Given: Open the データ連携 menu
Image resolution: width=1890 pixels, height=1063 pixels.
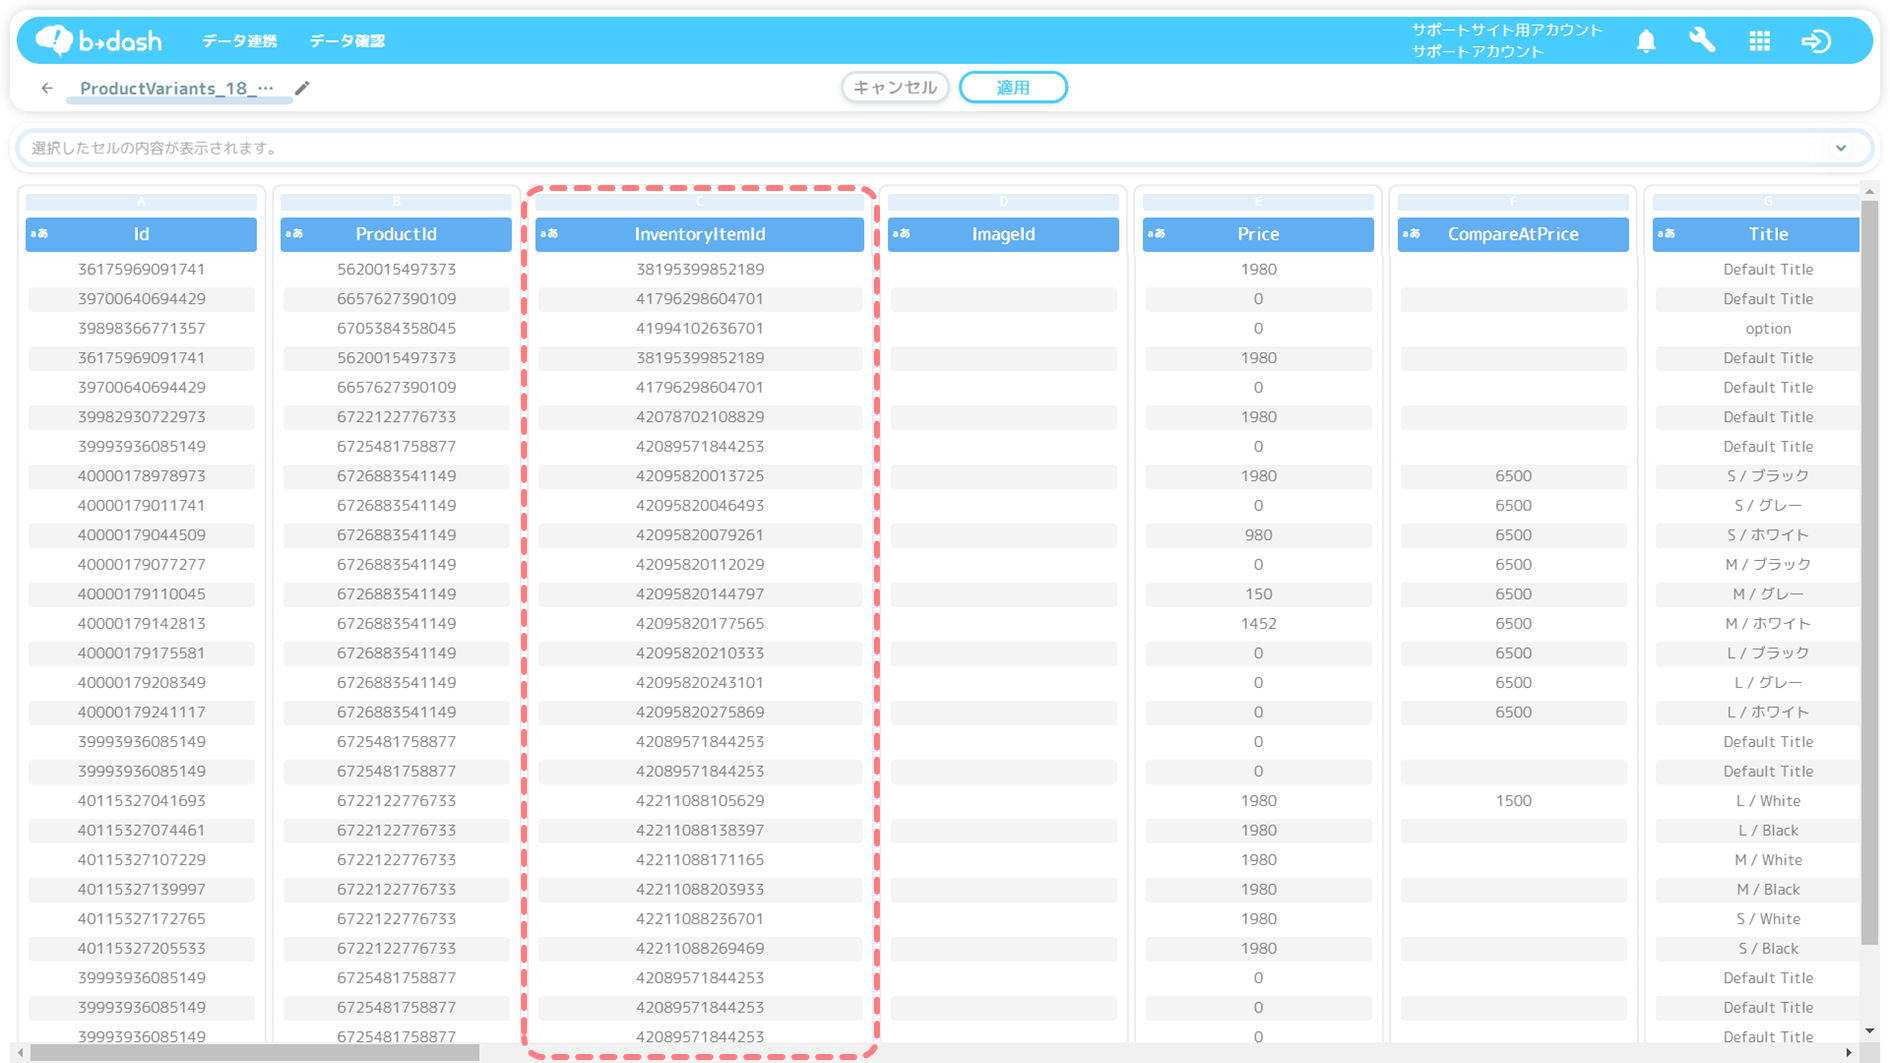Looking at the screenshot, I should coord(240,41).
